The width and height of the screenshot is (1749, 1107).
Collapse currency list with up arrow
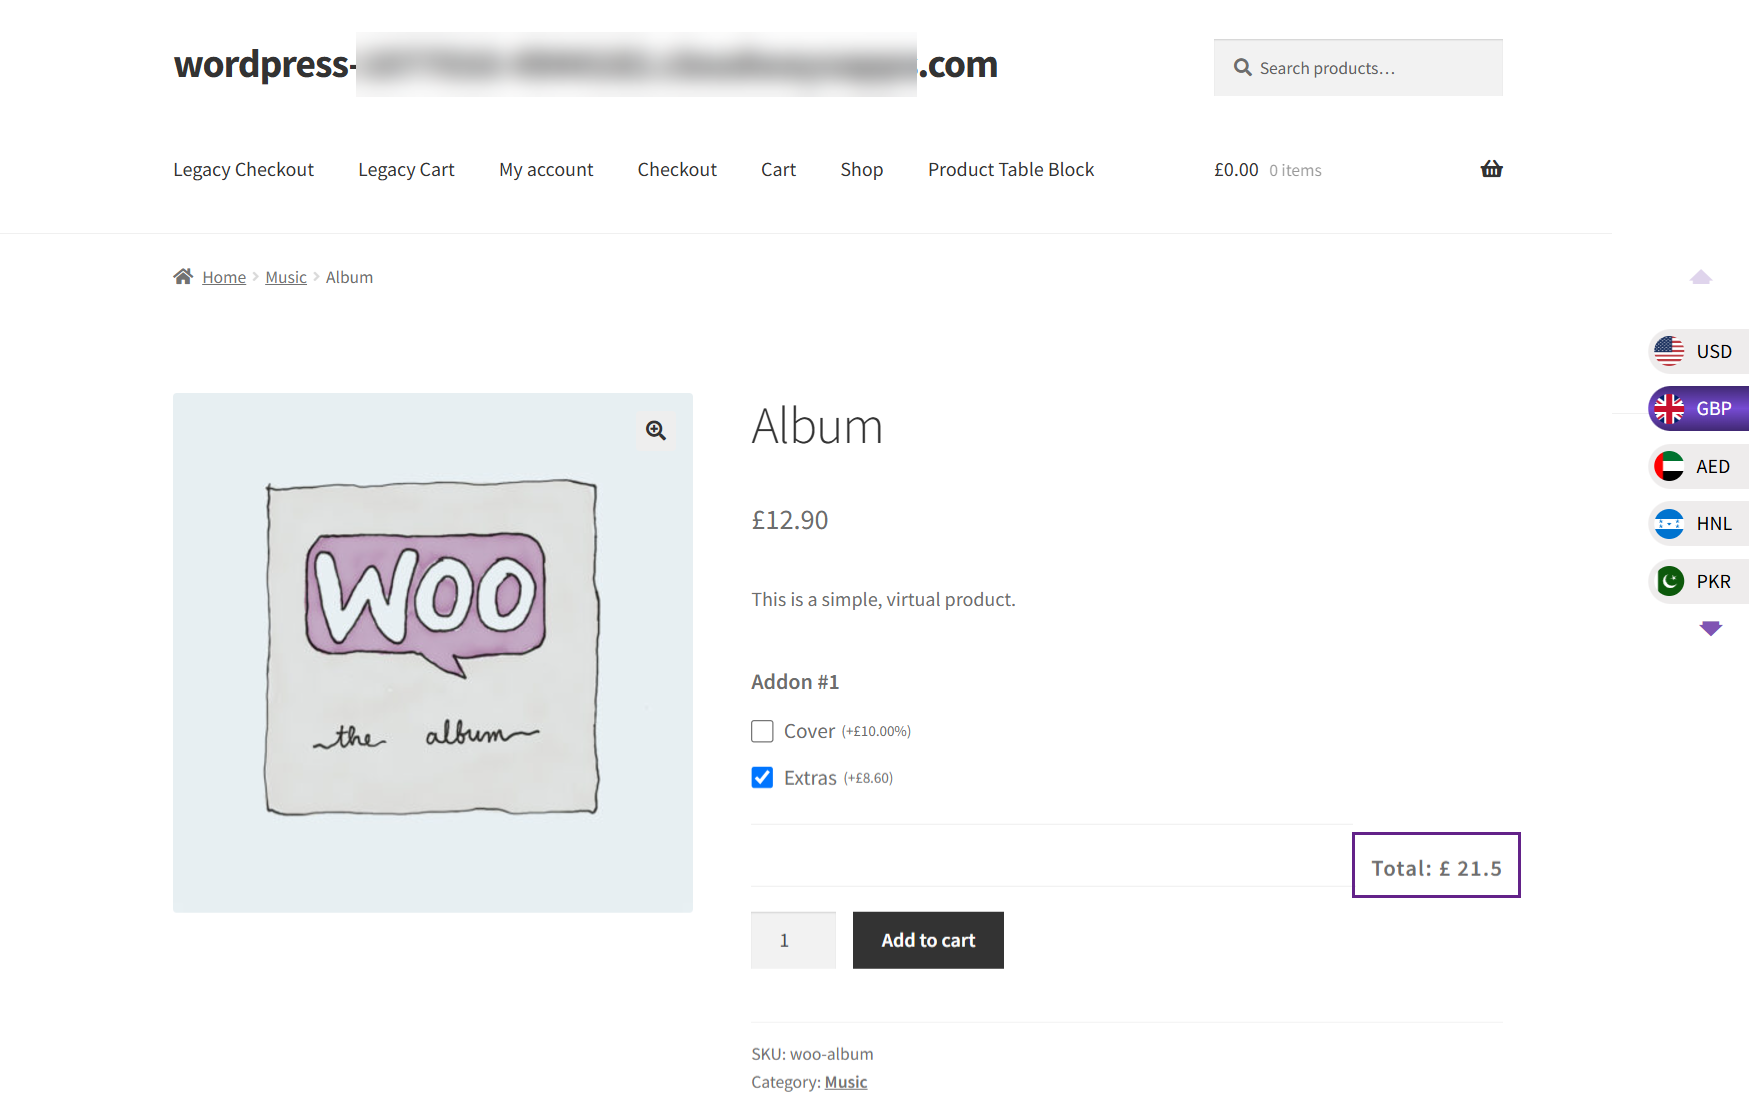pos(1701,277)
